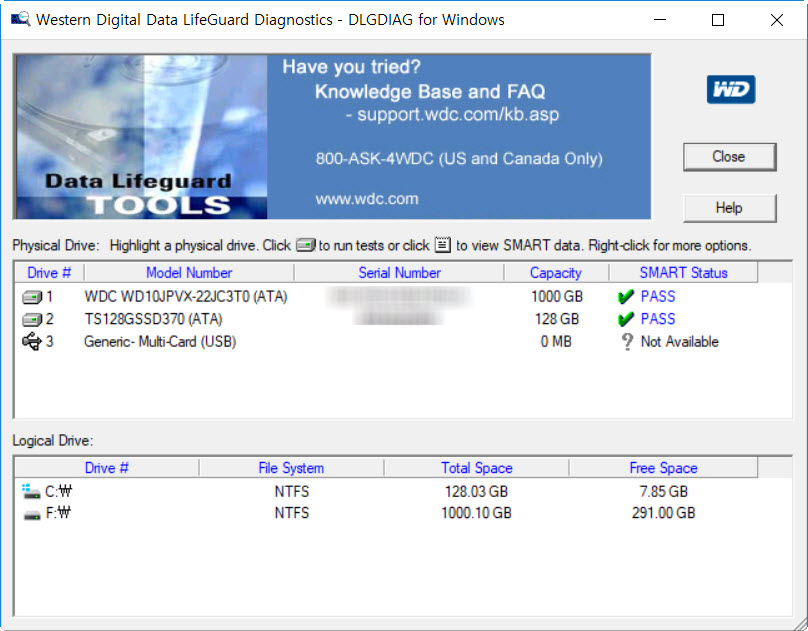Select TS128GSSD370 (ATA) model text
Screen dimensions: 808x631
154,319
